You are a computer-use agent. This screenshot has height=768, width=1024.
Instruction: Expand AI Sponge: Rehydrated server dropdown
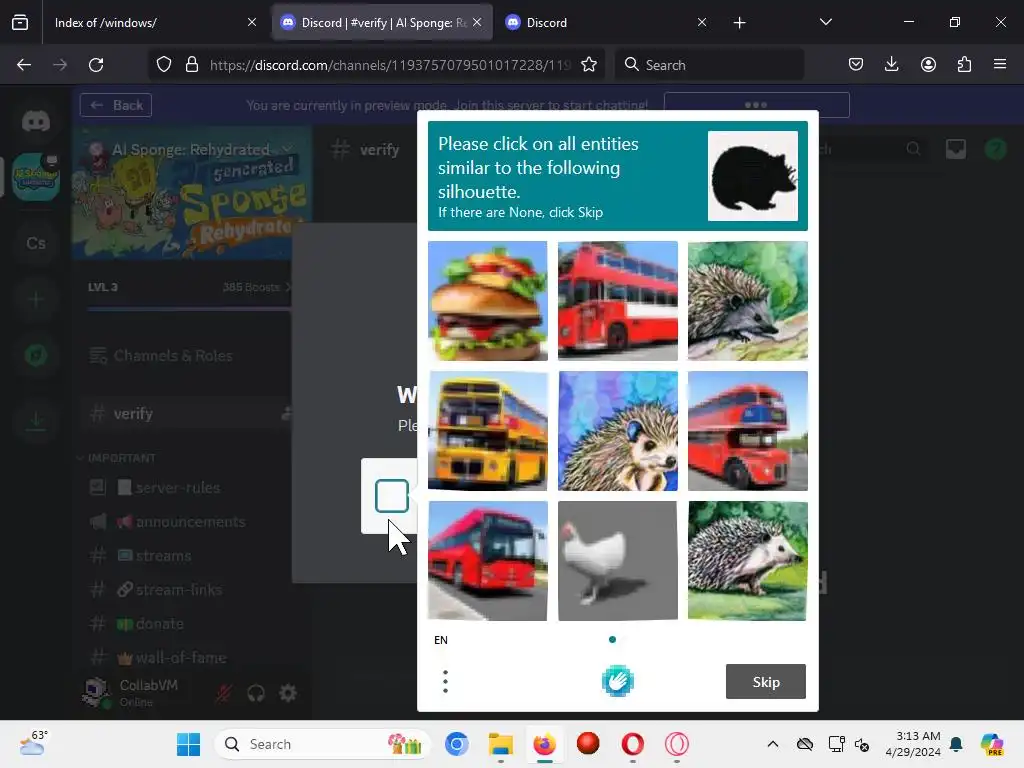tap(288, 150)
